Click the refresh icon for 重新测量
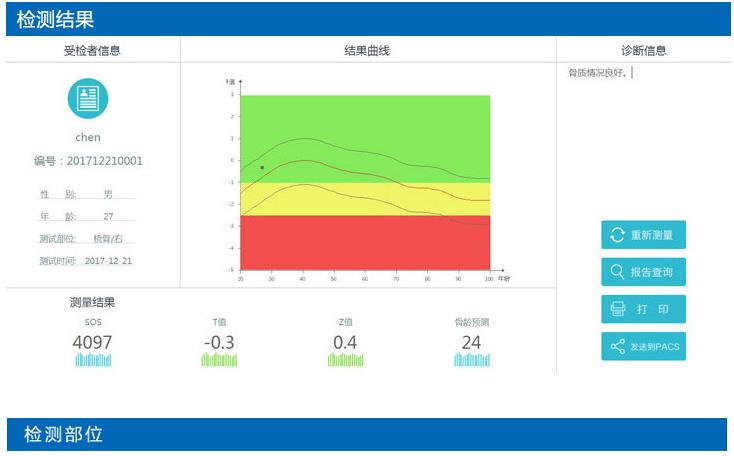Screen dimensions: 734x456 pyautogui.click(x=617, y=235)
